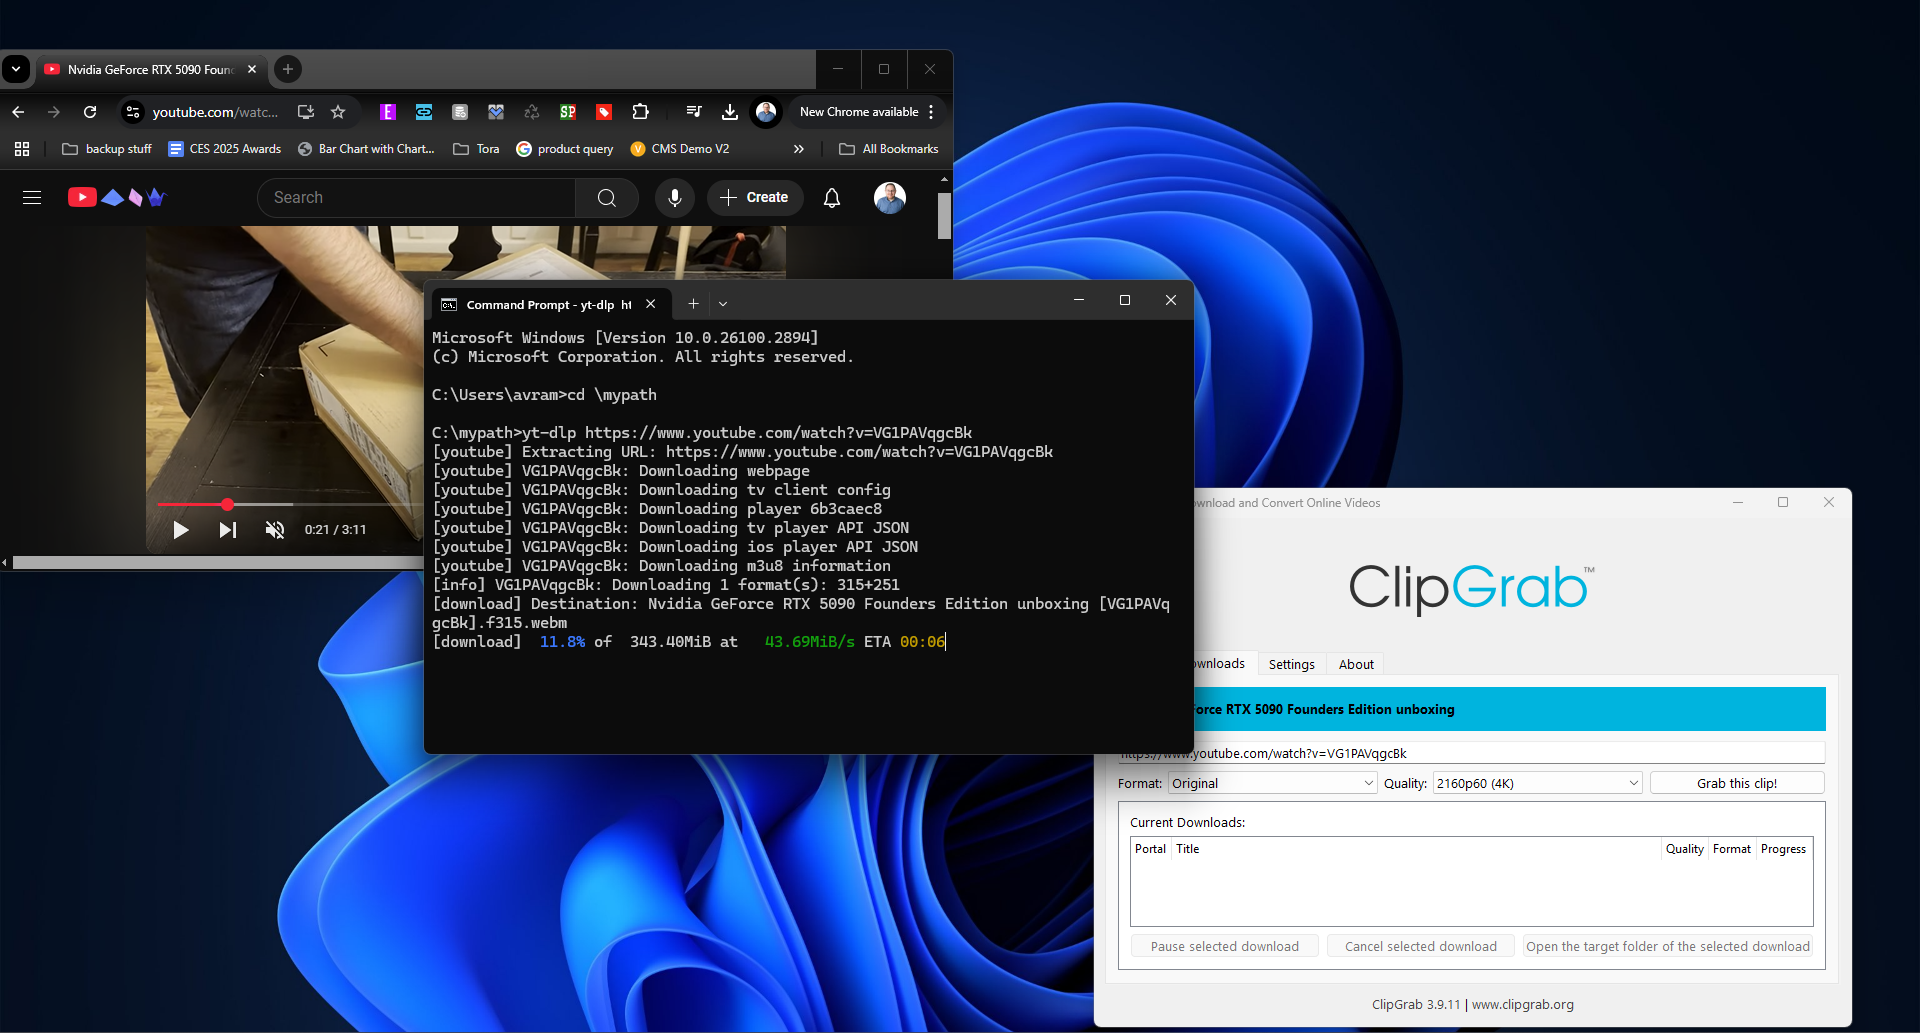Click the search magnifier in YouTube
1920x1033 pixels.
607,197
